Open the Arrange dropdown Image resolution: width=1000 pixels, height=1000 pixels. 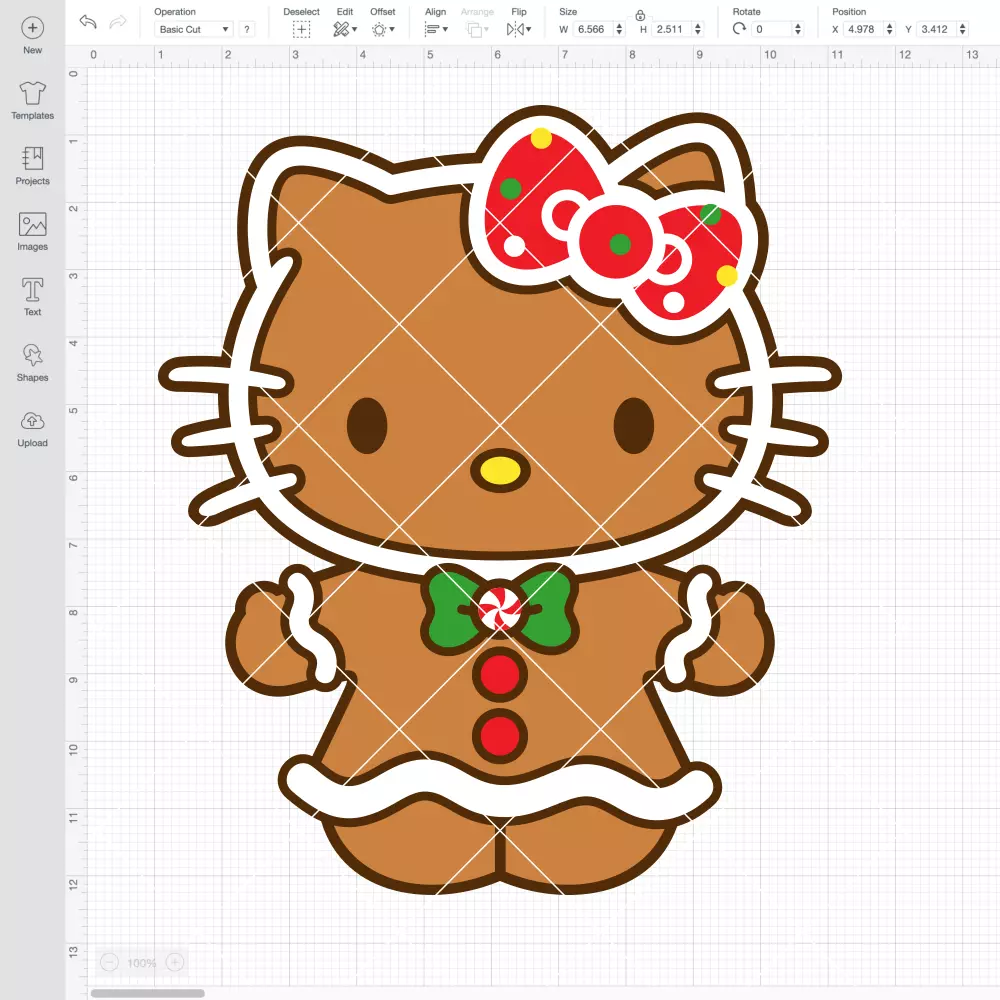click(x=477, y=29)
